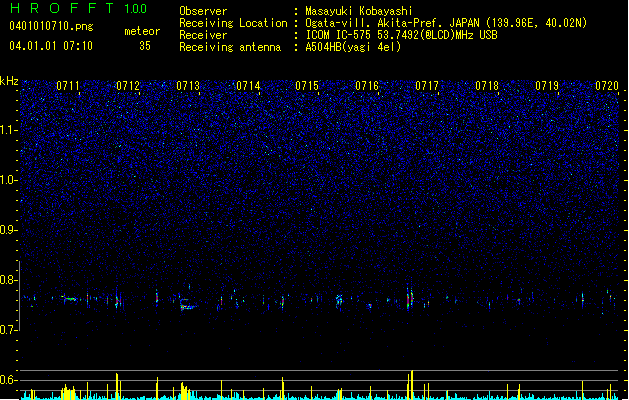
Task: Click the Observer label
Action: [x=203, y=11]
